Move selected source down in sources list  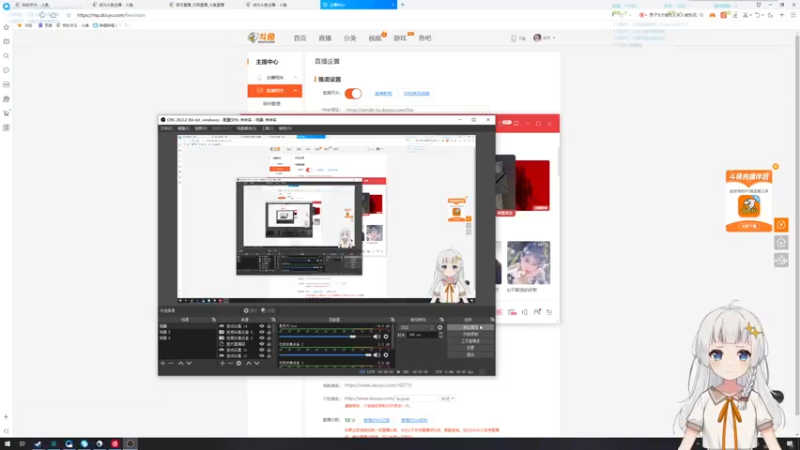(x=257, y=363)
